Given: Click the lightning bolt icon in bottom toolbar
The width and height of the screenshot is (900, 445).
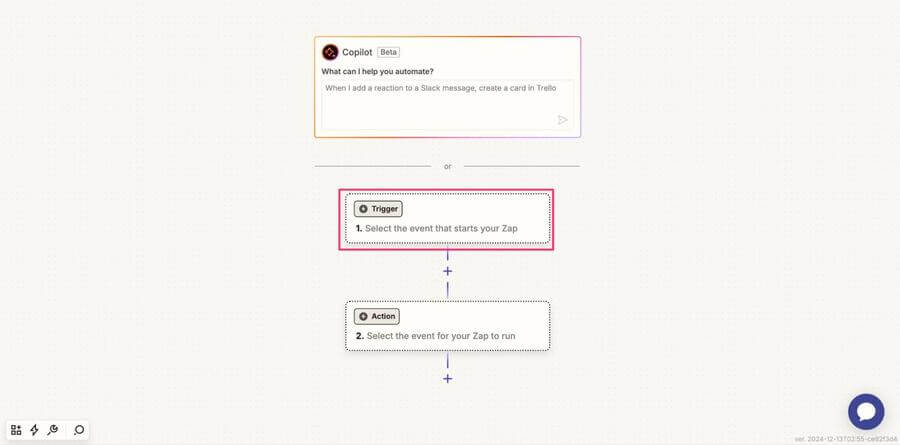Looking at the screenshot, I should 34,430.
